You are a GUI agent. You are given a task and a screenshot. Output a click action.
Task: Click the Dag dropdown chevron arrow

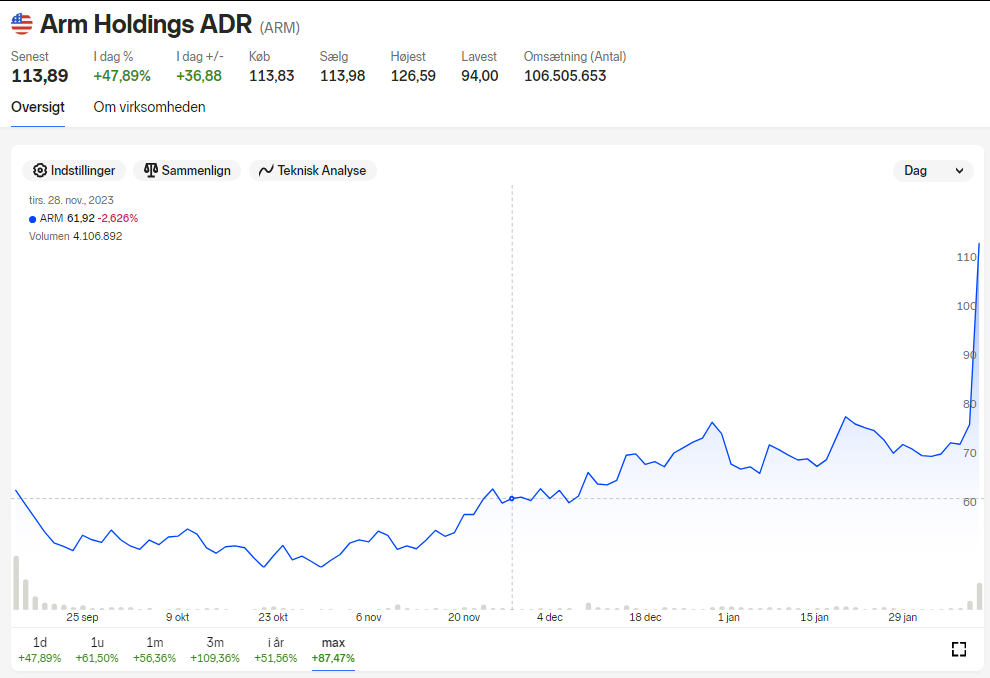click(x=959, y=171)
